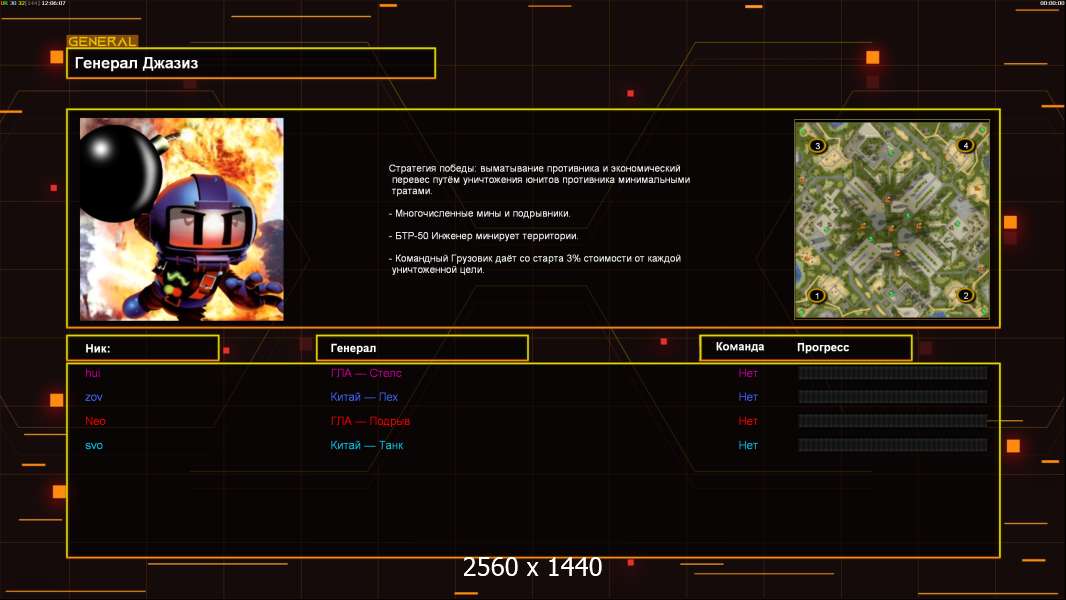Click the 'Генерал Джазиз' title field
This screenshot has width=1066, height=600.
tap(250, 63)
